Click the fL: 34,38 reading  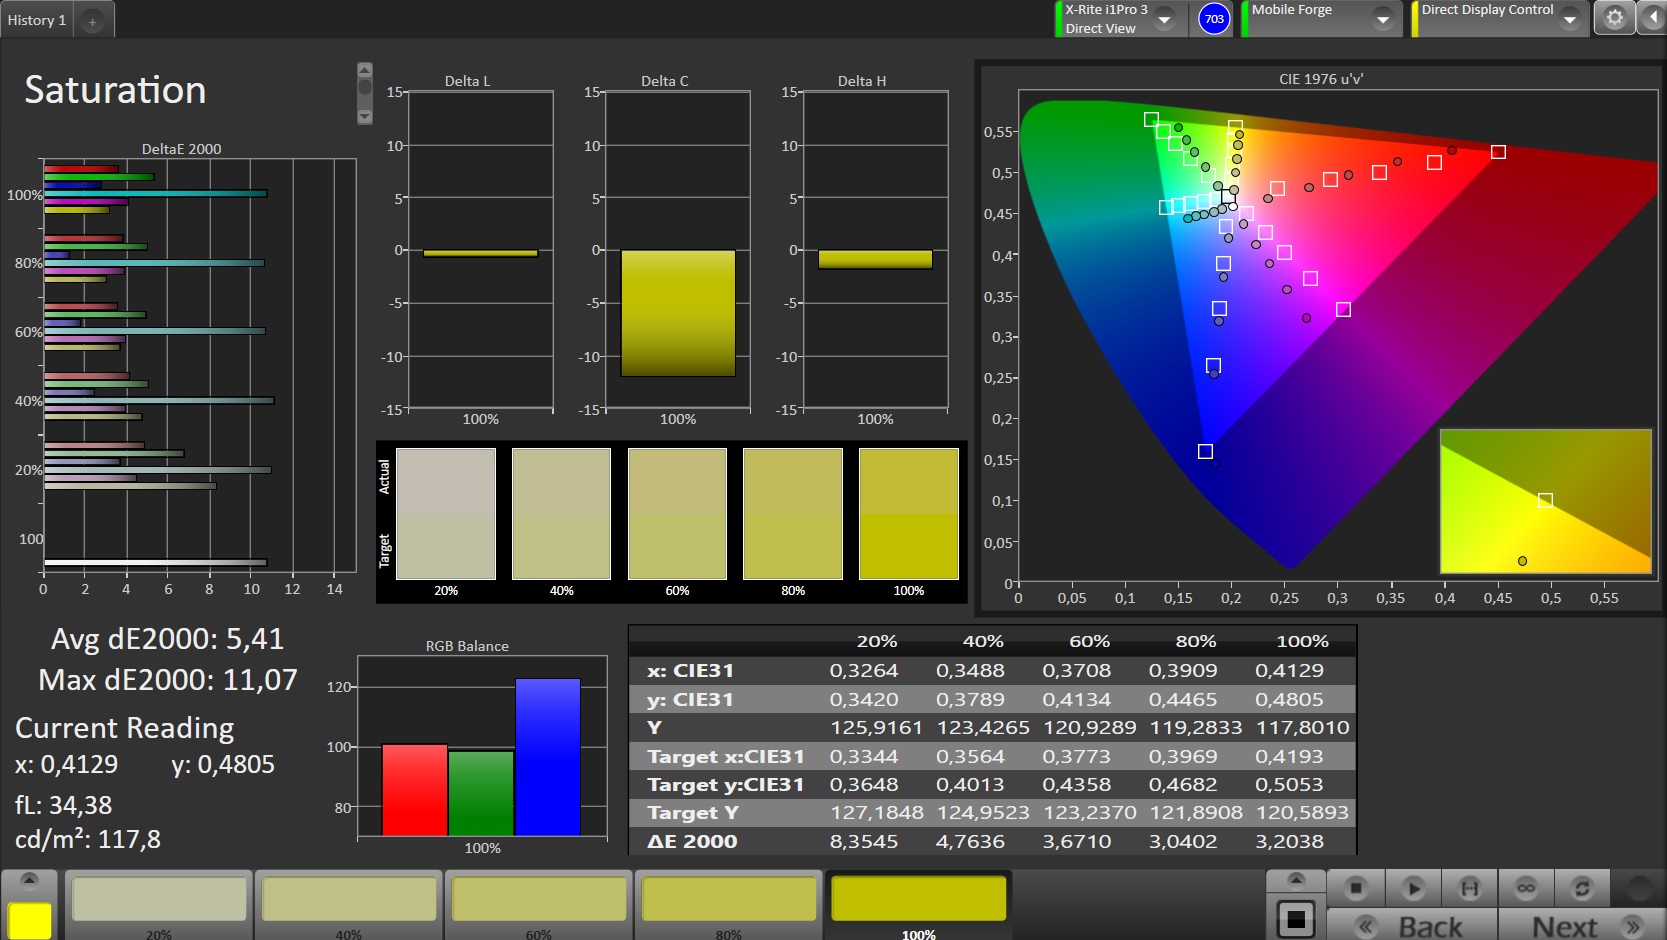(x=63, y=805)
